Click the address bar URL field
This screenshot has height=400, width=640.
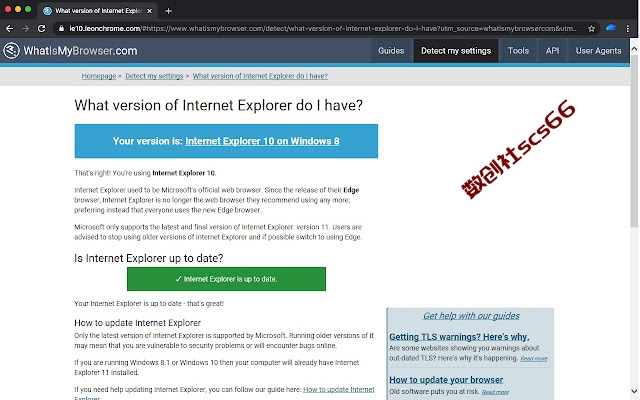tap(324, 29)
